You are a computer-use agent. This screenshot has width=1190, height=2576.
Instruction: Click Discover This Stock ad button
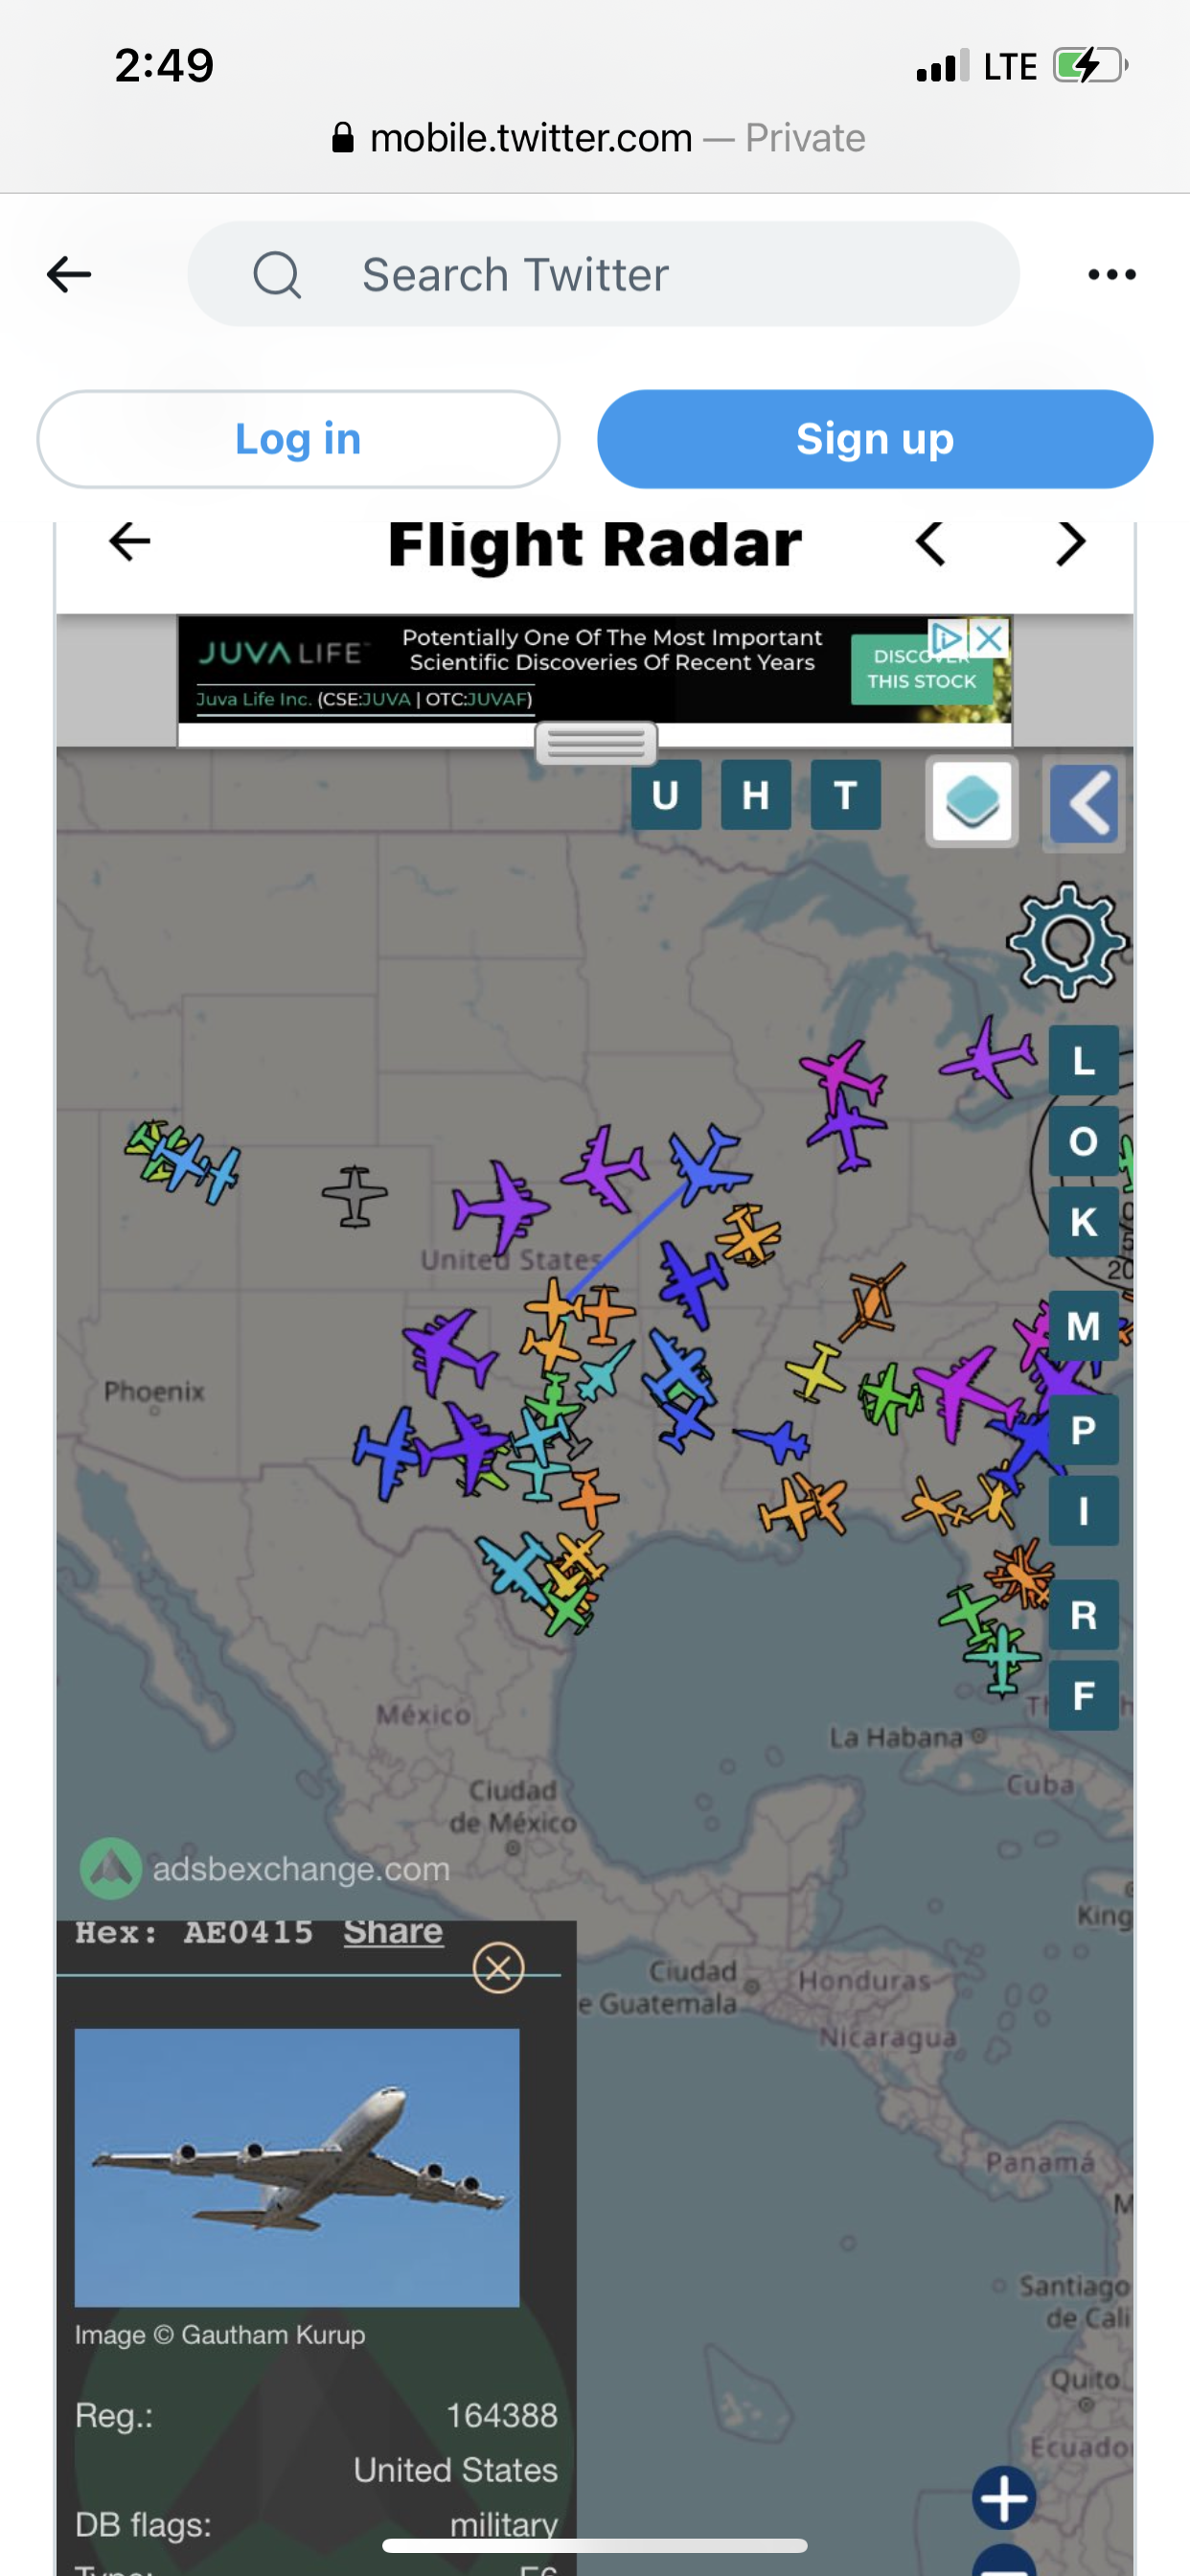920,669
